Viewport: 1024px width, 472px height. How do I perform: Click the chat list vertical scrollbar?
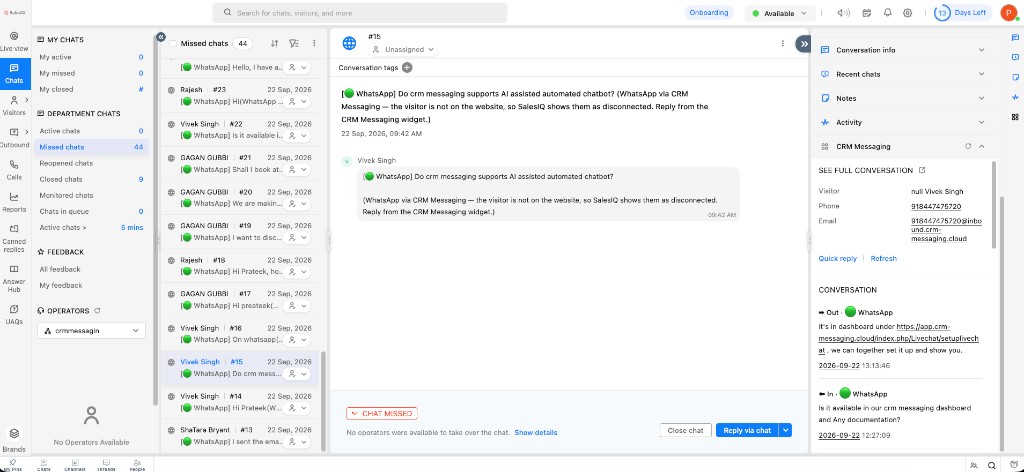tap(323, 401)
